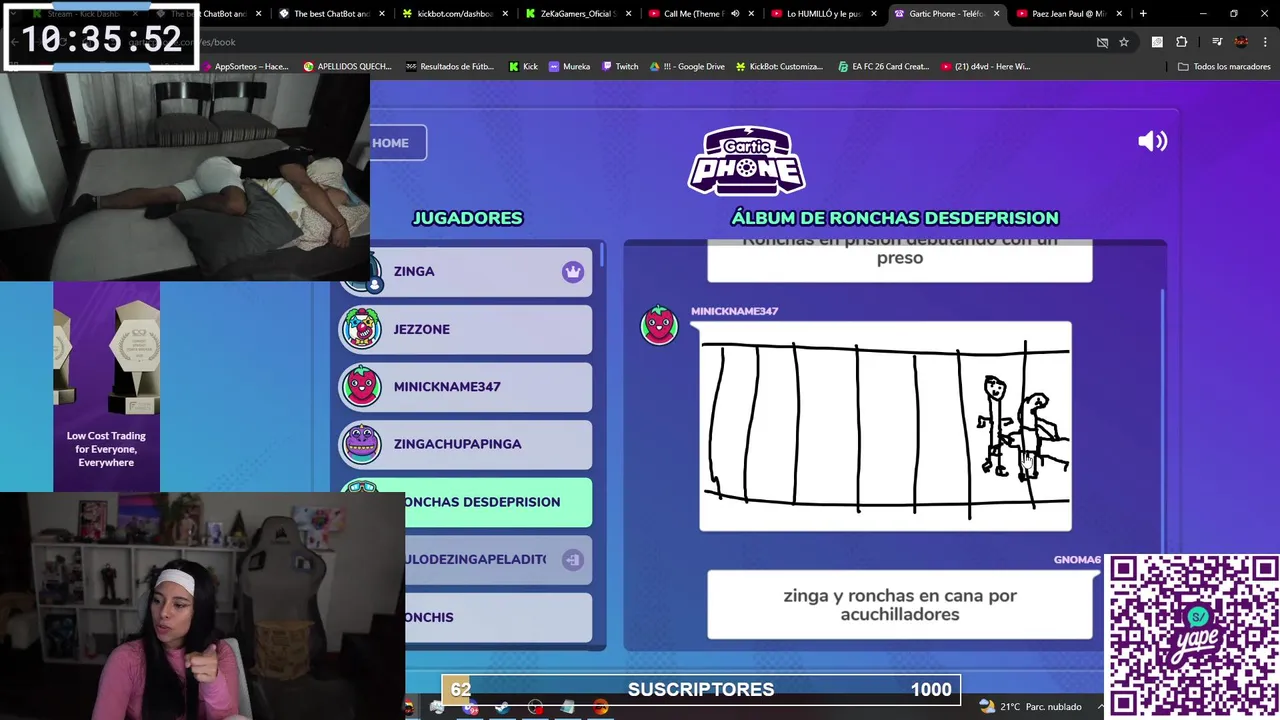The image size is (1280, 720).
Task: Click the crown icon on ZINGA's row
Action: [572, 272]
